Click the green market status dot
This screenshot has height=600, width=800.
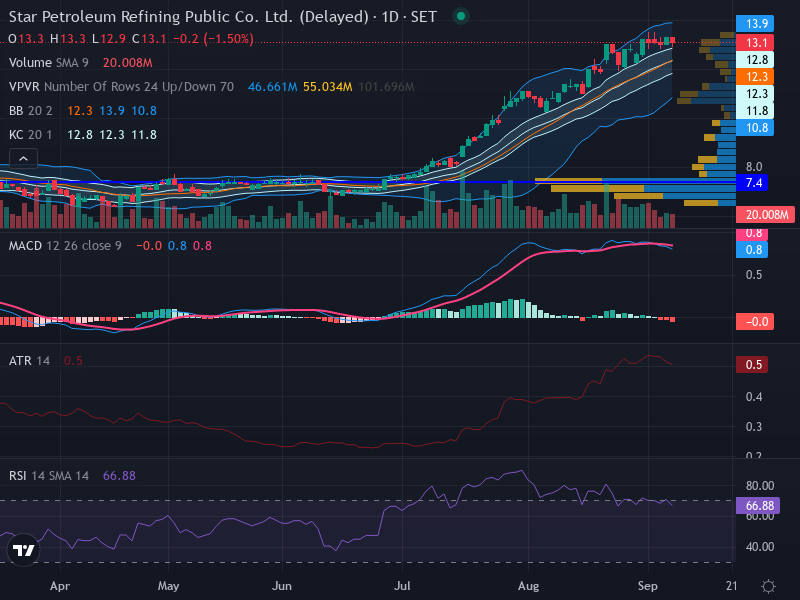point(461,16)
